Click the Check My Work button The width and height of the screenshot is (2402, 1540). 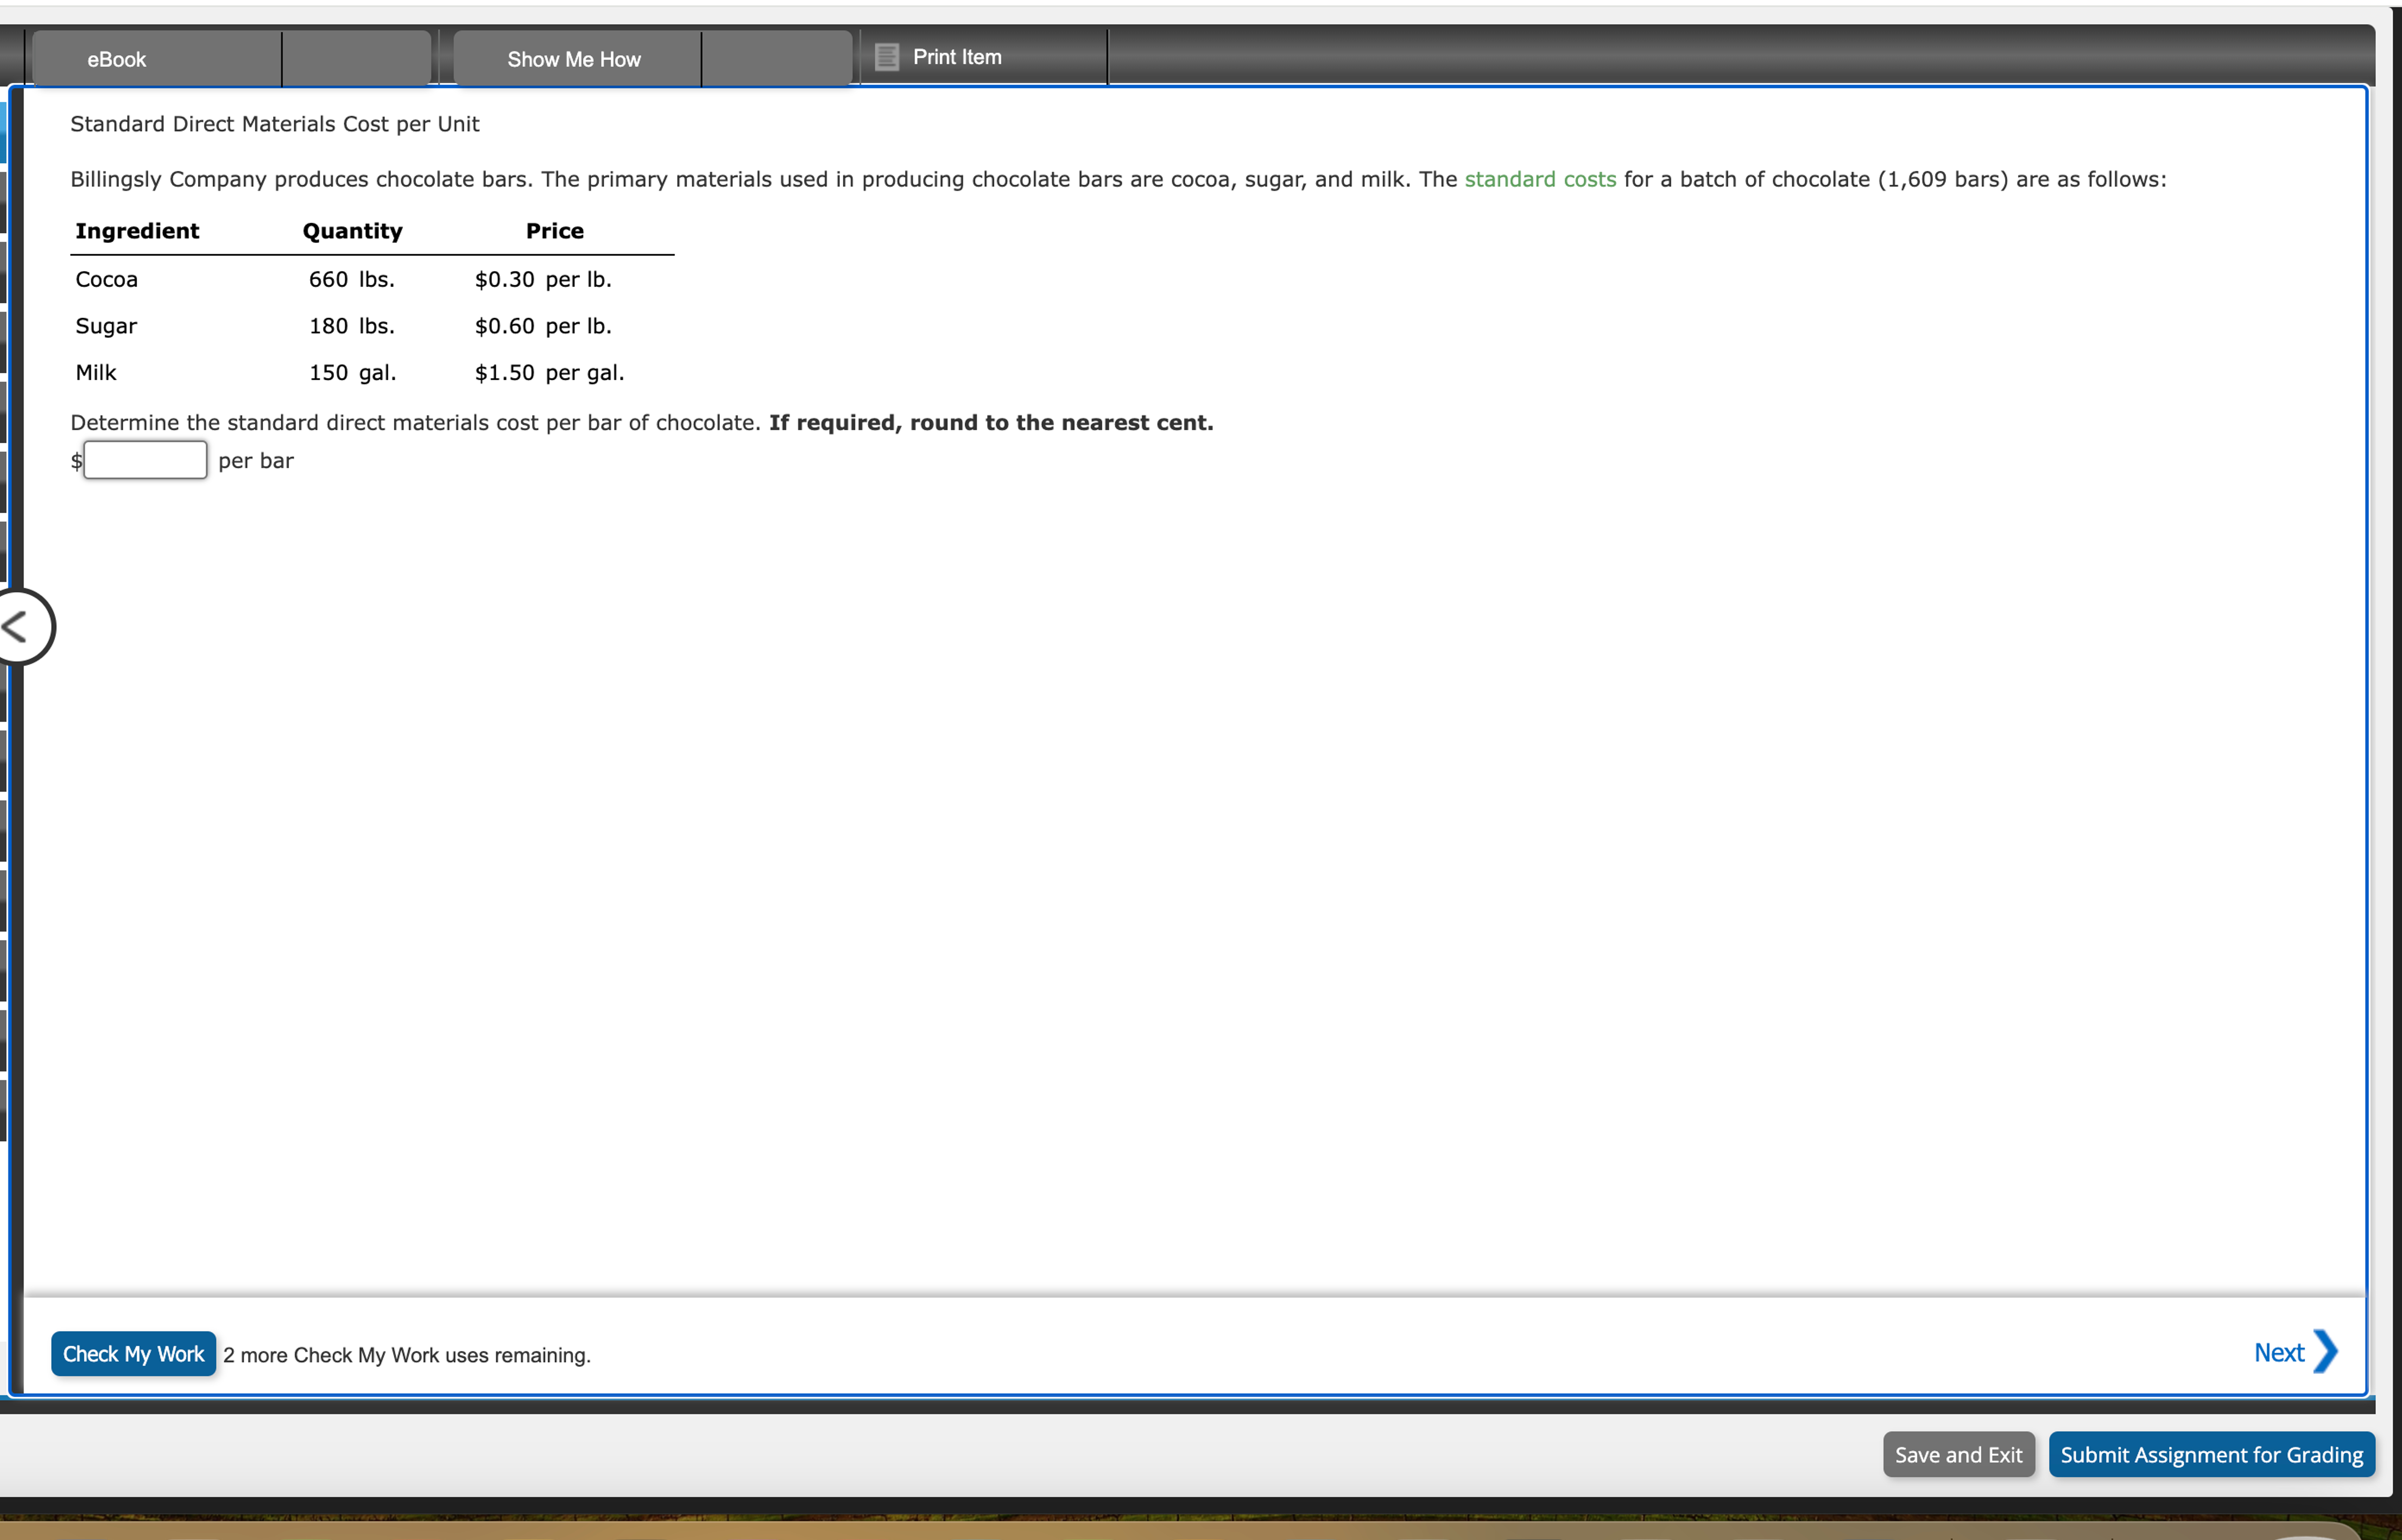pyautogui.click(x=133, y=1353)
